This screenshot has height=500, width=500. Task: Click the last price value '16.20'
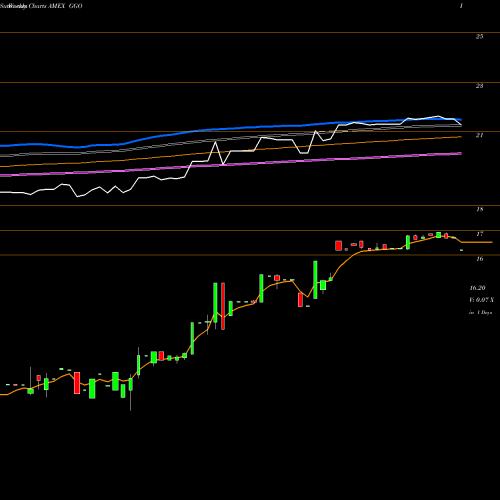tap(477, 288)
